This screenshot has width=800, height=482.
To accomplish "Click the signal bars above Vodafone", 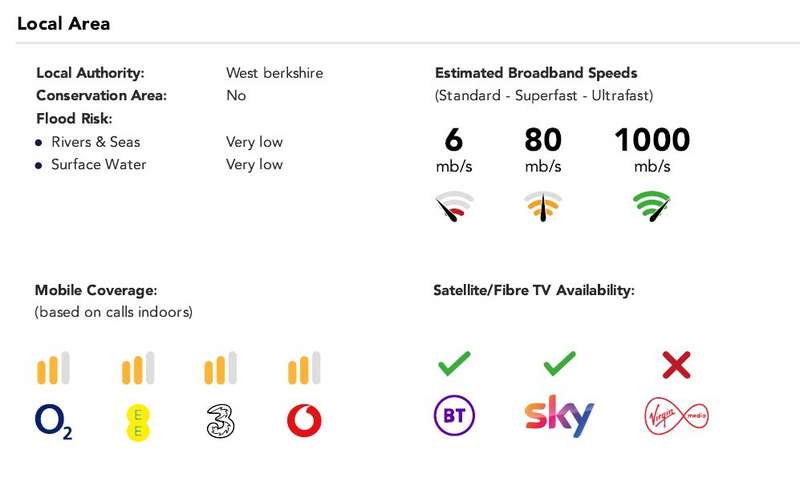I will click(304, 368).
